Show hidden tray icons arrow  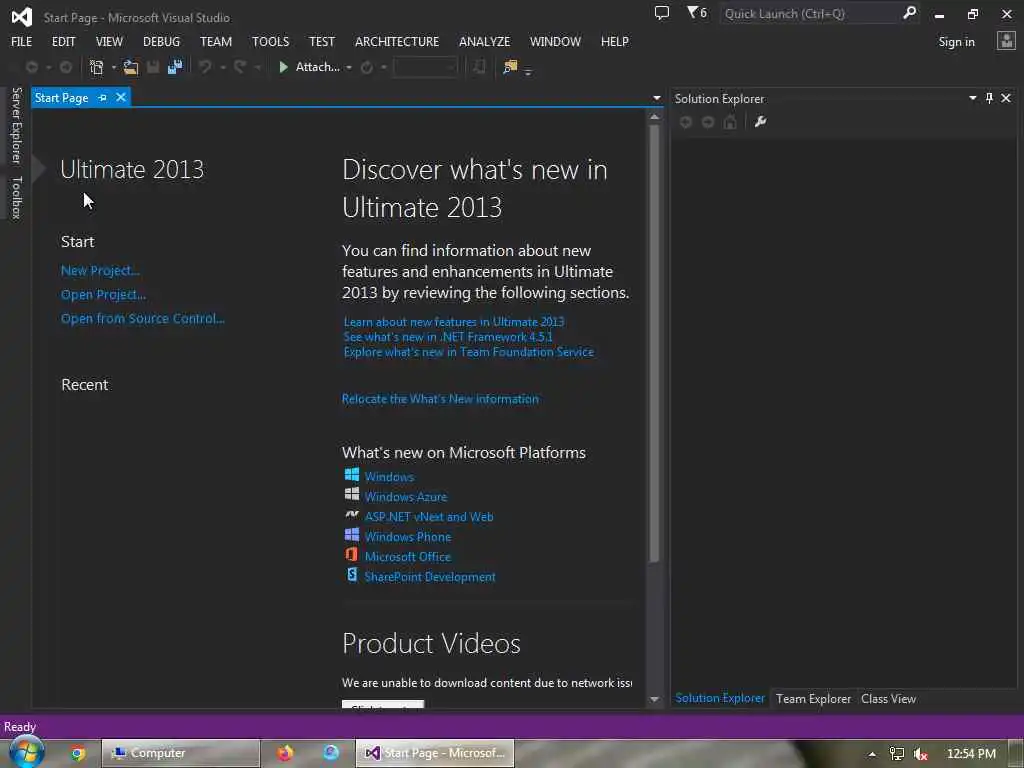[872, 754]
